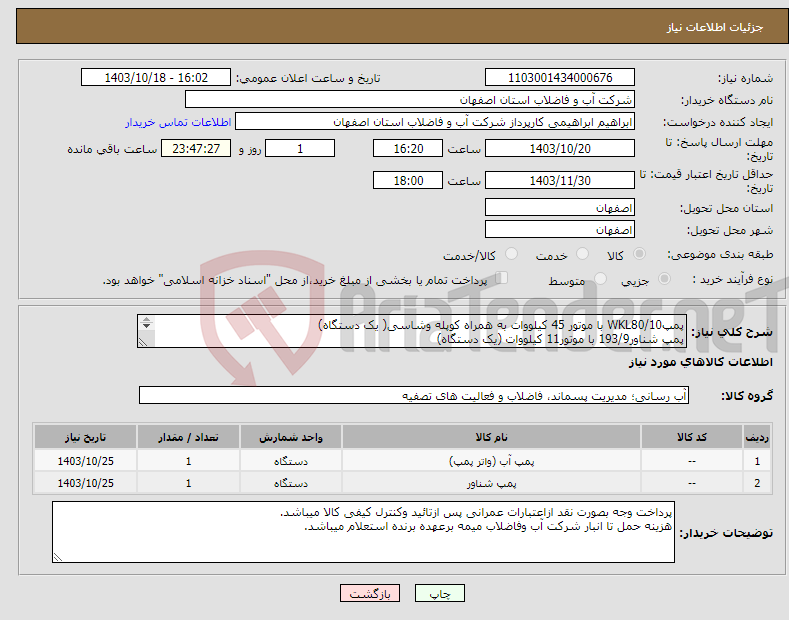Click پمپ آب (واتر پمپ) item cell
789x620 pixels.
pyautogui.click(x=491, y=461)
